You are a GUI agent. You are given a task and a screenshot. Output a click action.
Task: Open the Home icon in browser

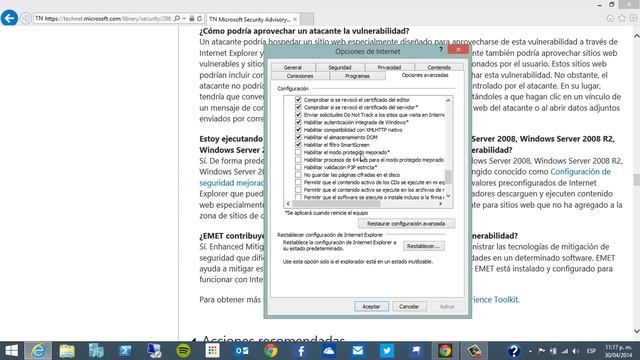tap(610, 18)
